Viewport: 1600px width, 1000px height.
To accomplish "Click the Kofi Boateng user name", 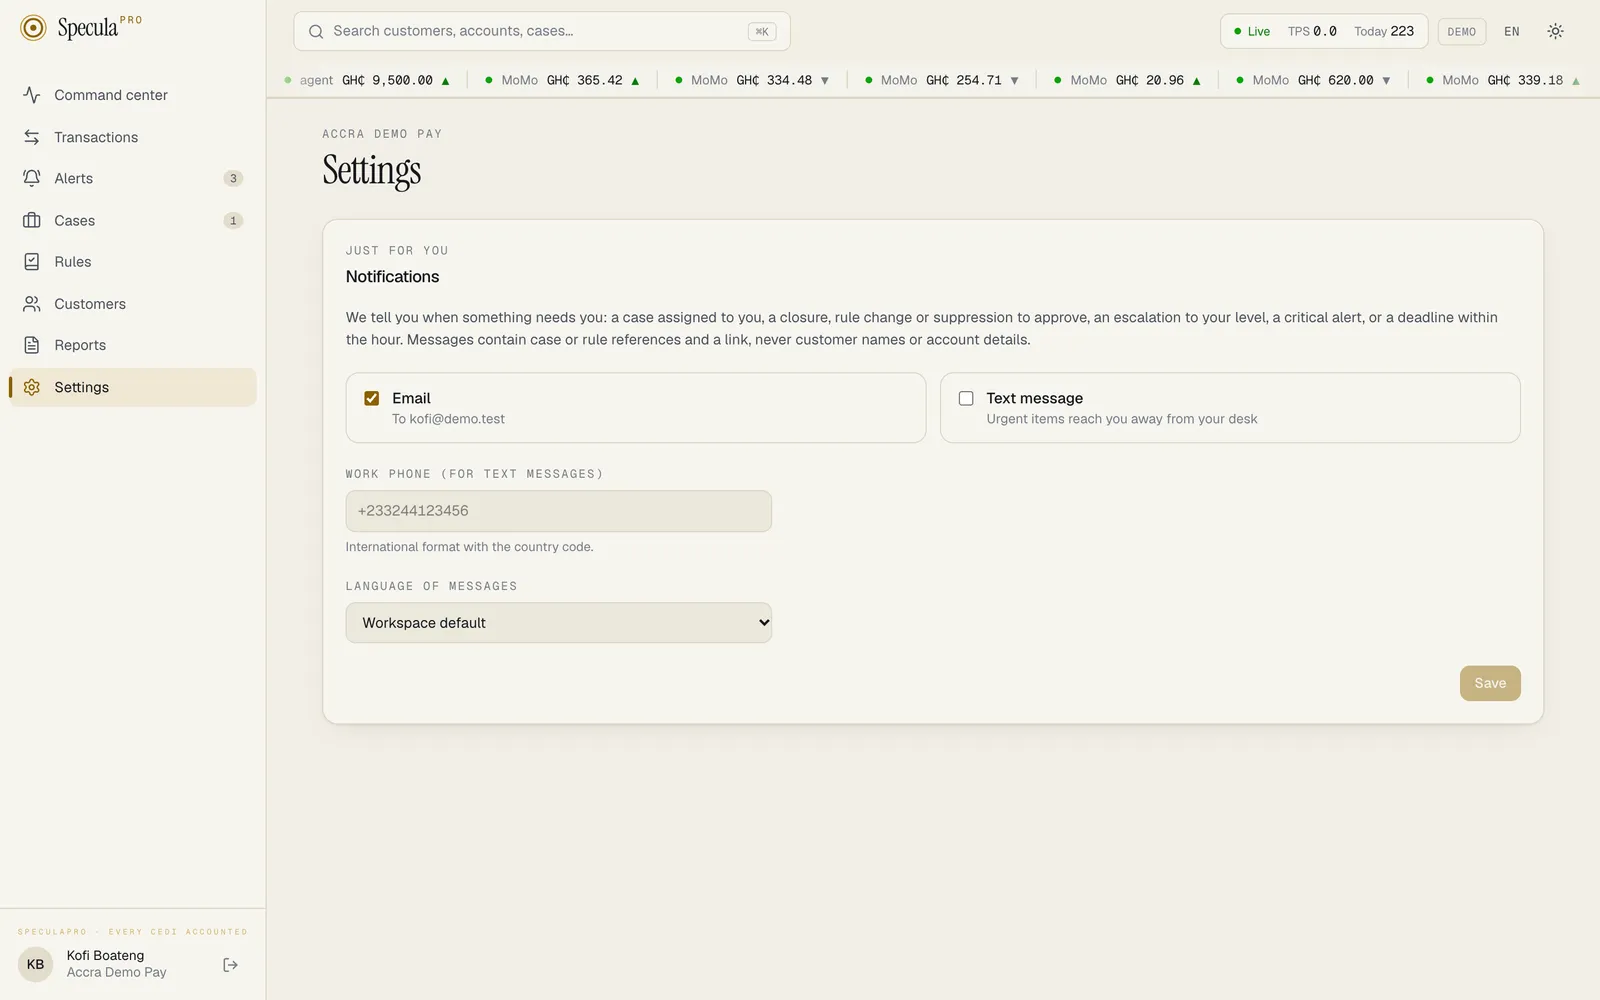I will coord(106,956).
